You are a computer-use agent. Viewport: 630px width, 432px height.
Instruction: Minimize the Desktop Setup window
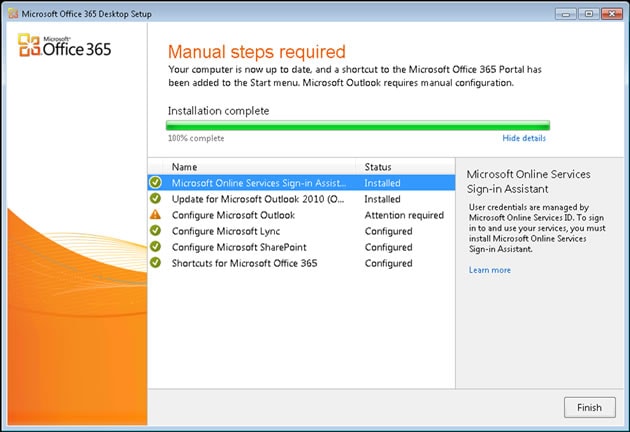[566, 14]
